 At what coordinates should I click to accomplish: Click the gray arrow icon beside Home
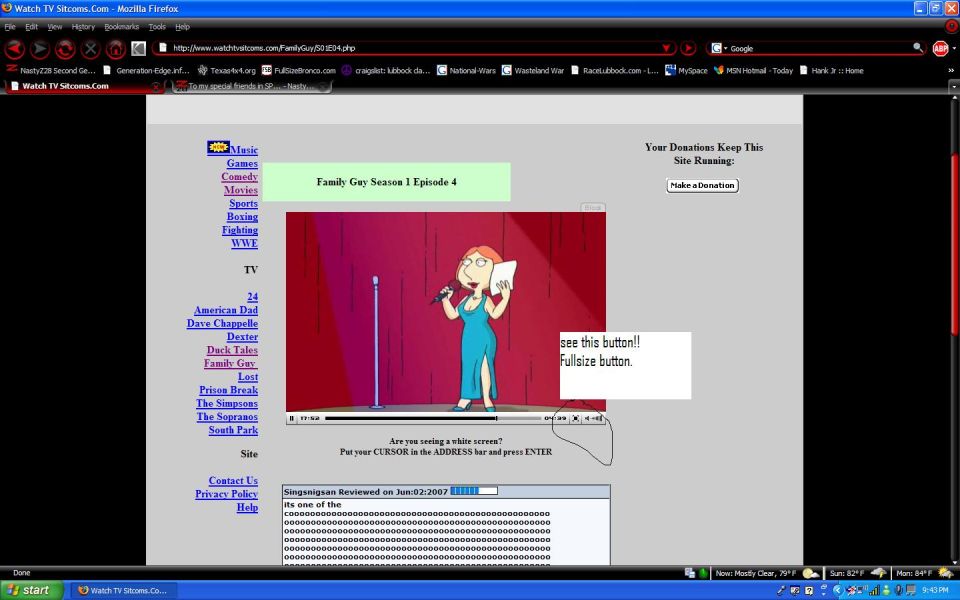coord(139,48)
